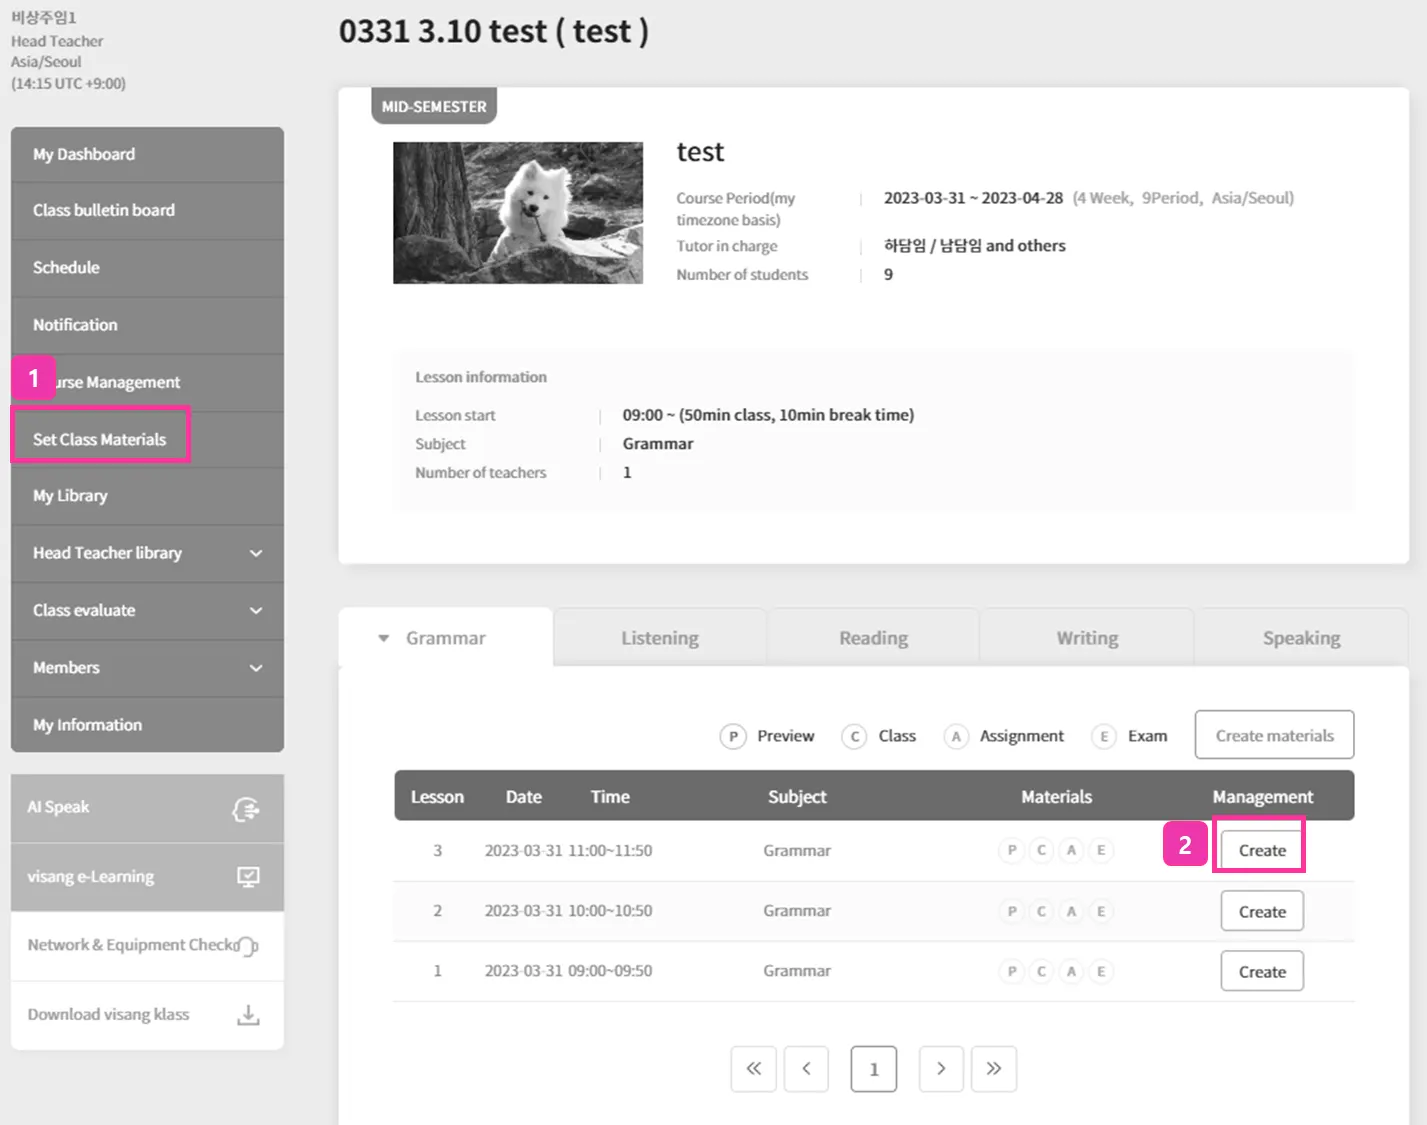
Task: Jump to the last page of lessons
Action: pos(994,1069)
